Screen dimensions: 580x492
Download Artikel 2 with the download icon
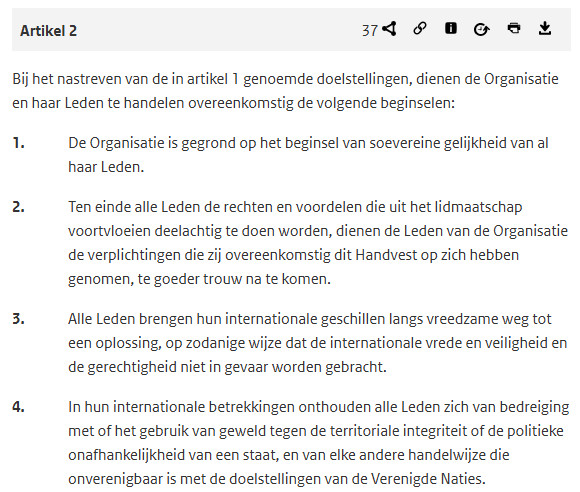click(x=545, y=28)
